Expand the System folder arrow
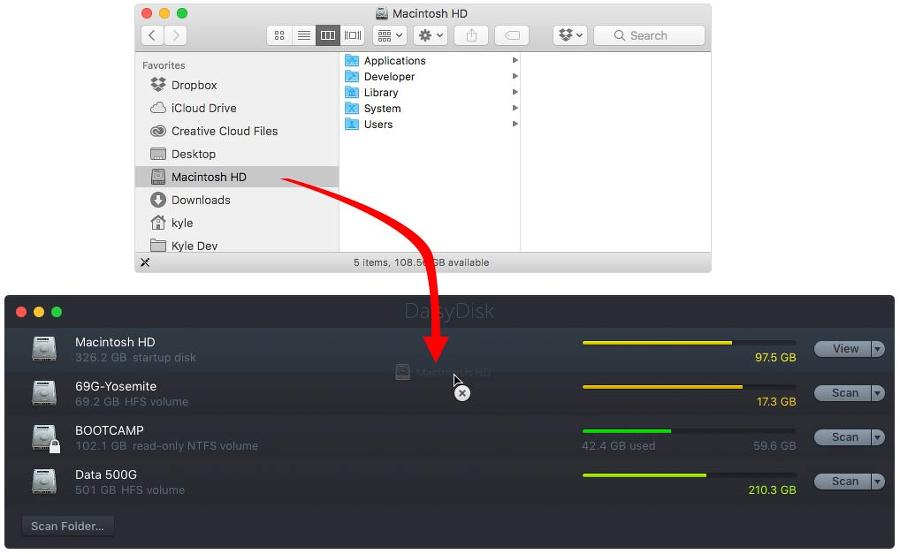This screenshot has width=900, height=554. tap(515, 108)
